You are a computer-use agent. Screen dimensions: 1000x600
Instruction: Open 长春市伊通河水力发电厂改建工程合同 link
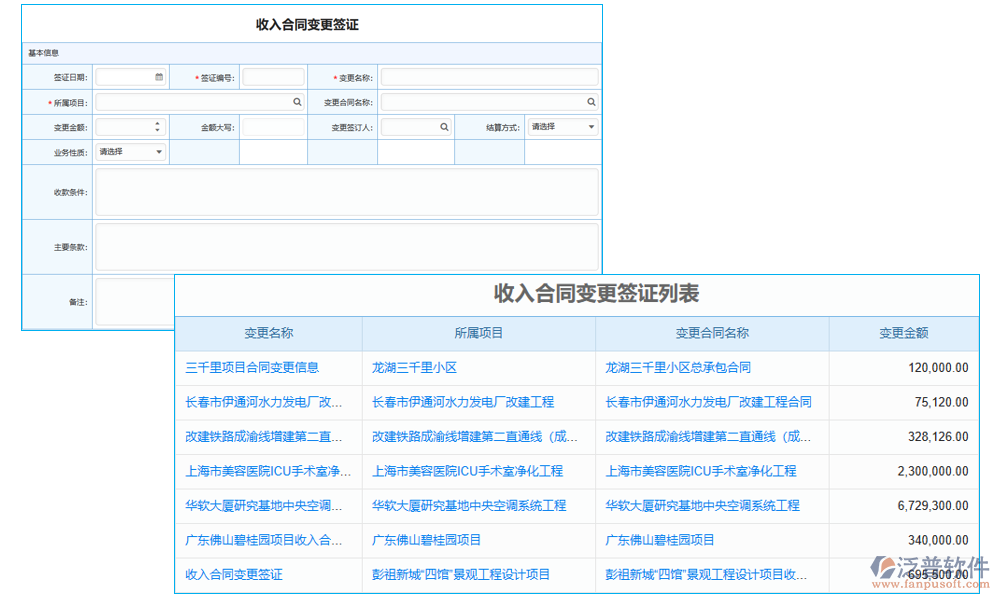(707, 402)
